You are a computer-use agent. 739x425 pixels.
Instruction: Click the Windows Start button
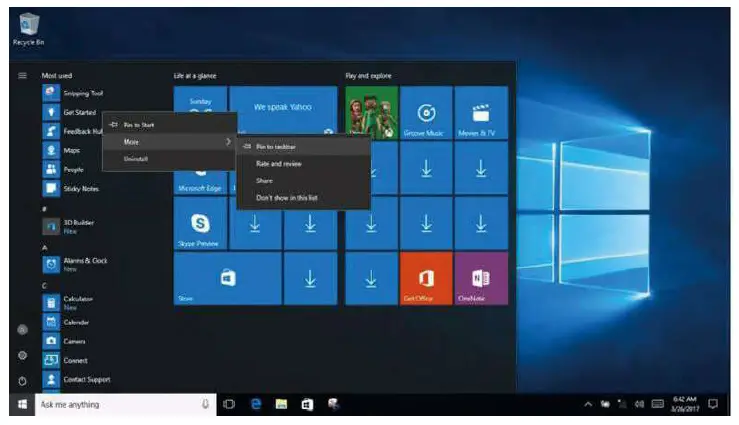tap(22, 404)
